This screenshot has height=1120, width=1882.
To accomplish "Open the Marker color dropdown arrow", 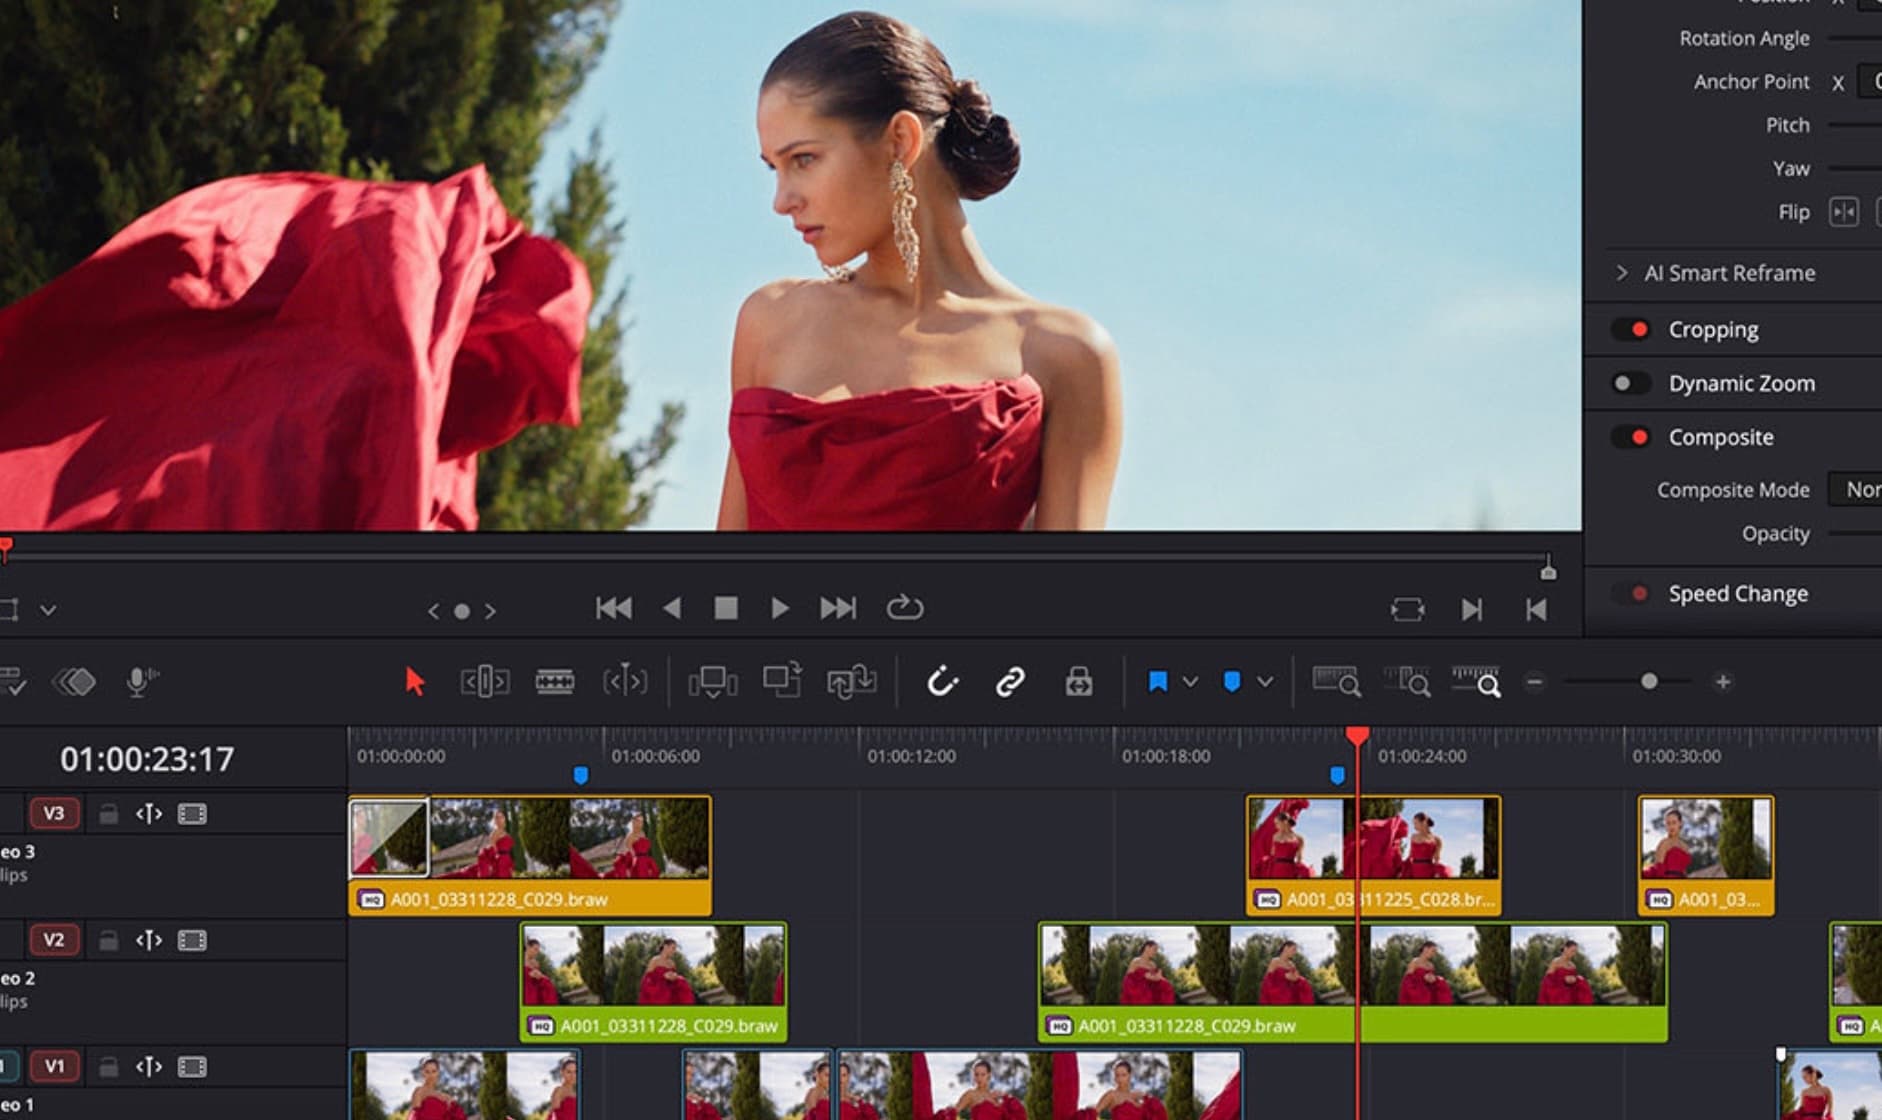I will tap(1265, 682).
